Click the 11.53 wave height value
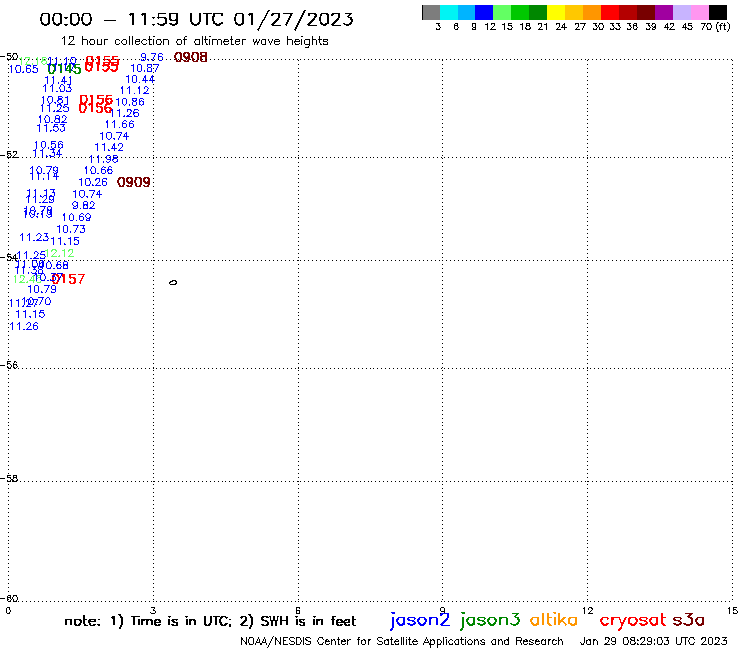Image resolution: width=740 pixels, height=650 pixels. point(51,128)
